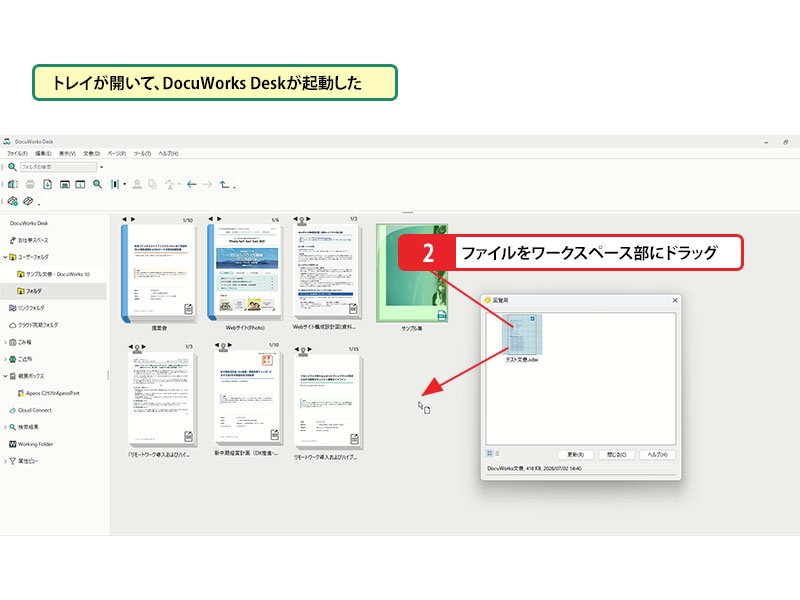
Task: Go to parent folder up-arrow icon
Action: point(224,184)
